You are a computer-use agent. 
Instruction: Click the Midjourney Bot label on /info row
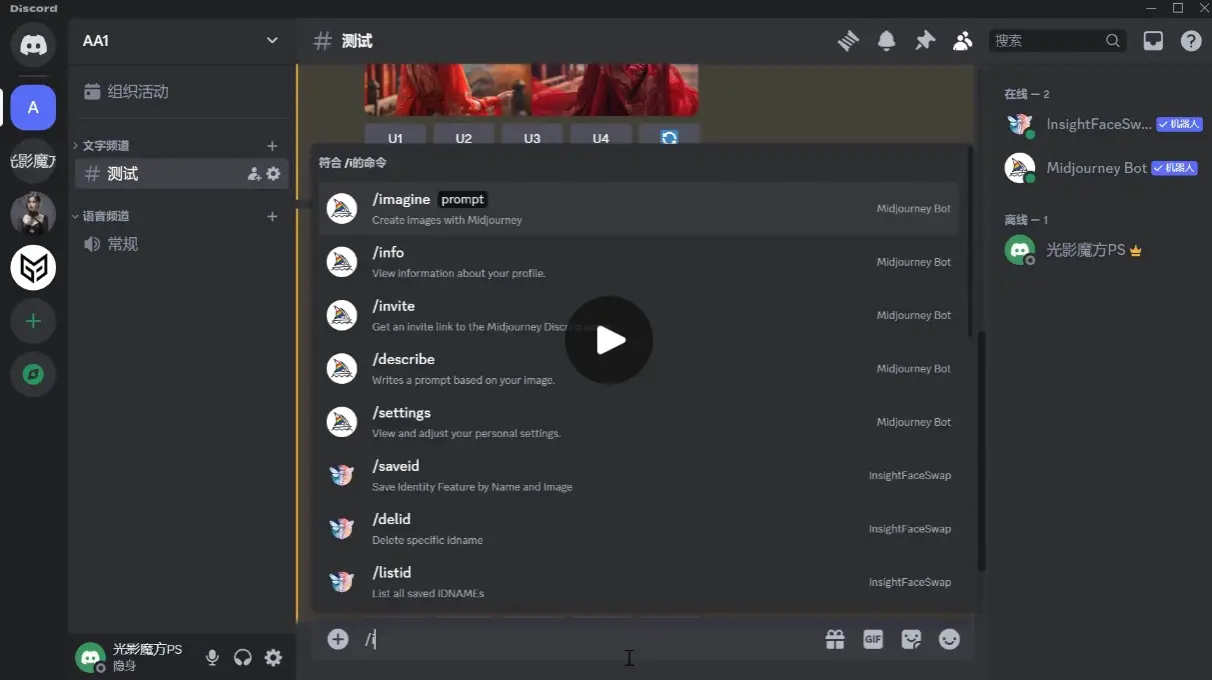pos(914,262)
